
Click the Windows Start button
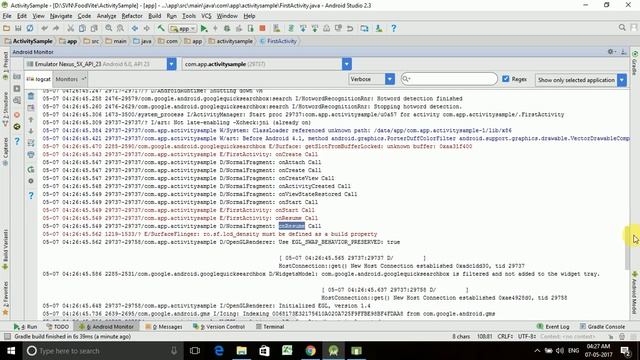point(11,351)
